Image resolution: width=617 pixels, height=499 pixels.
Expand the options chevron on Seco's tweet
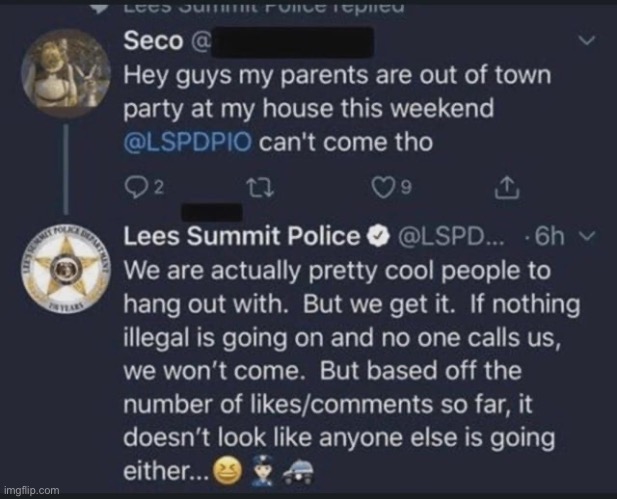point(589,42)
